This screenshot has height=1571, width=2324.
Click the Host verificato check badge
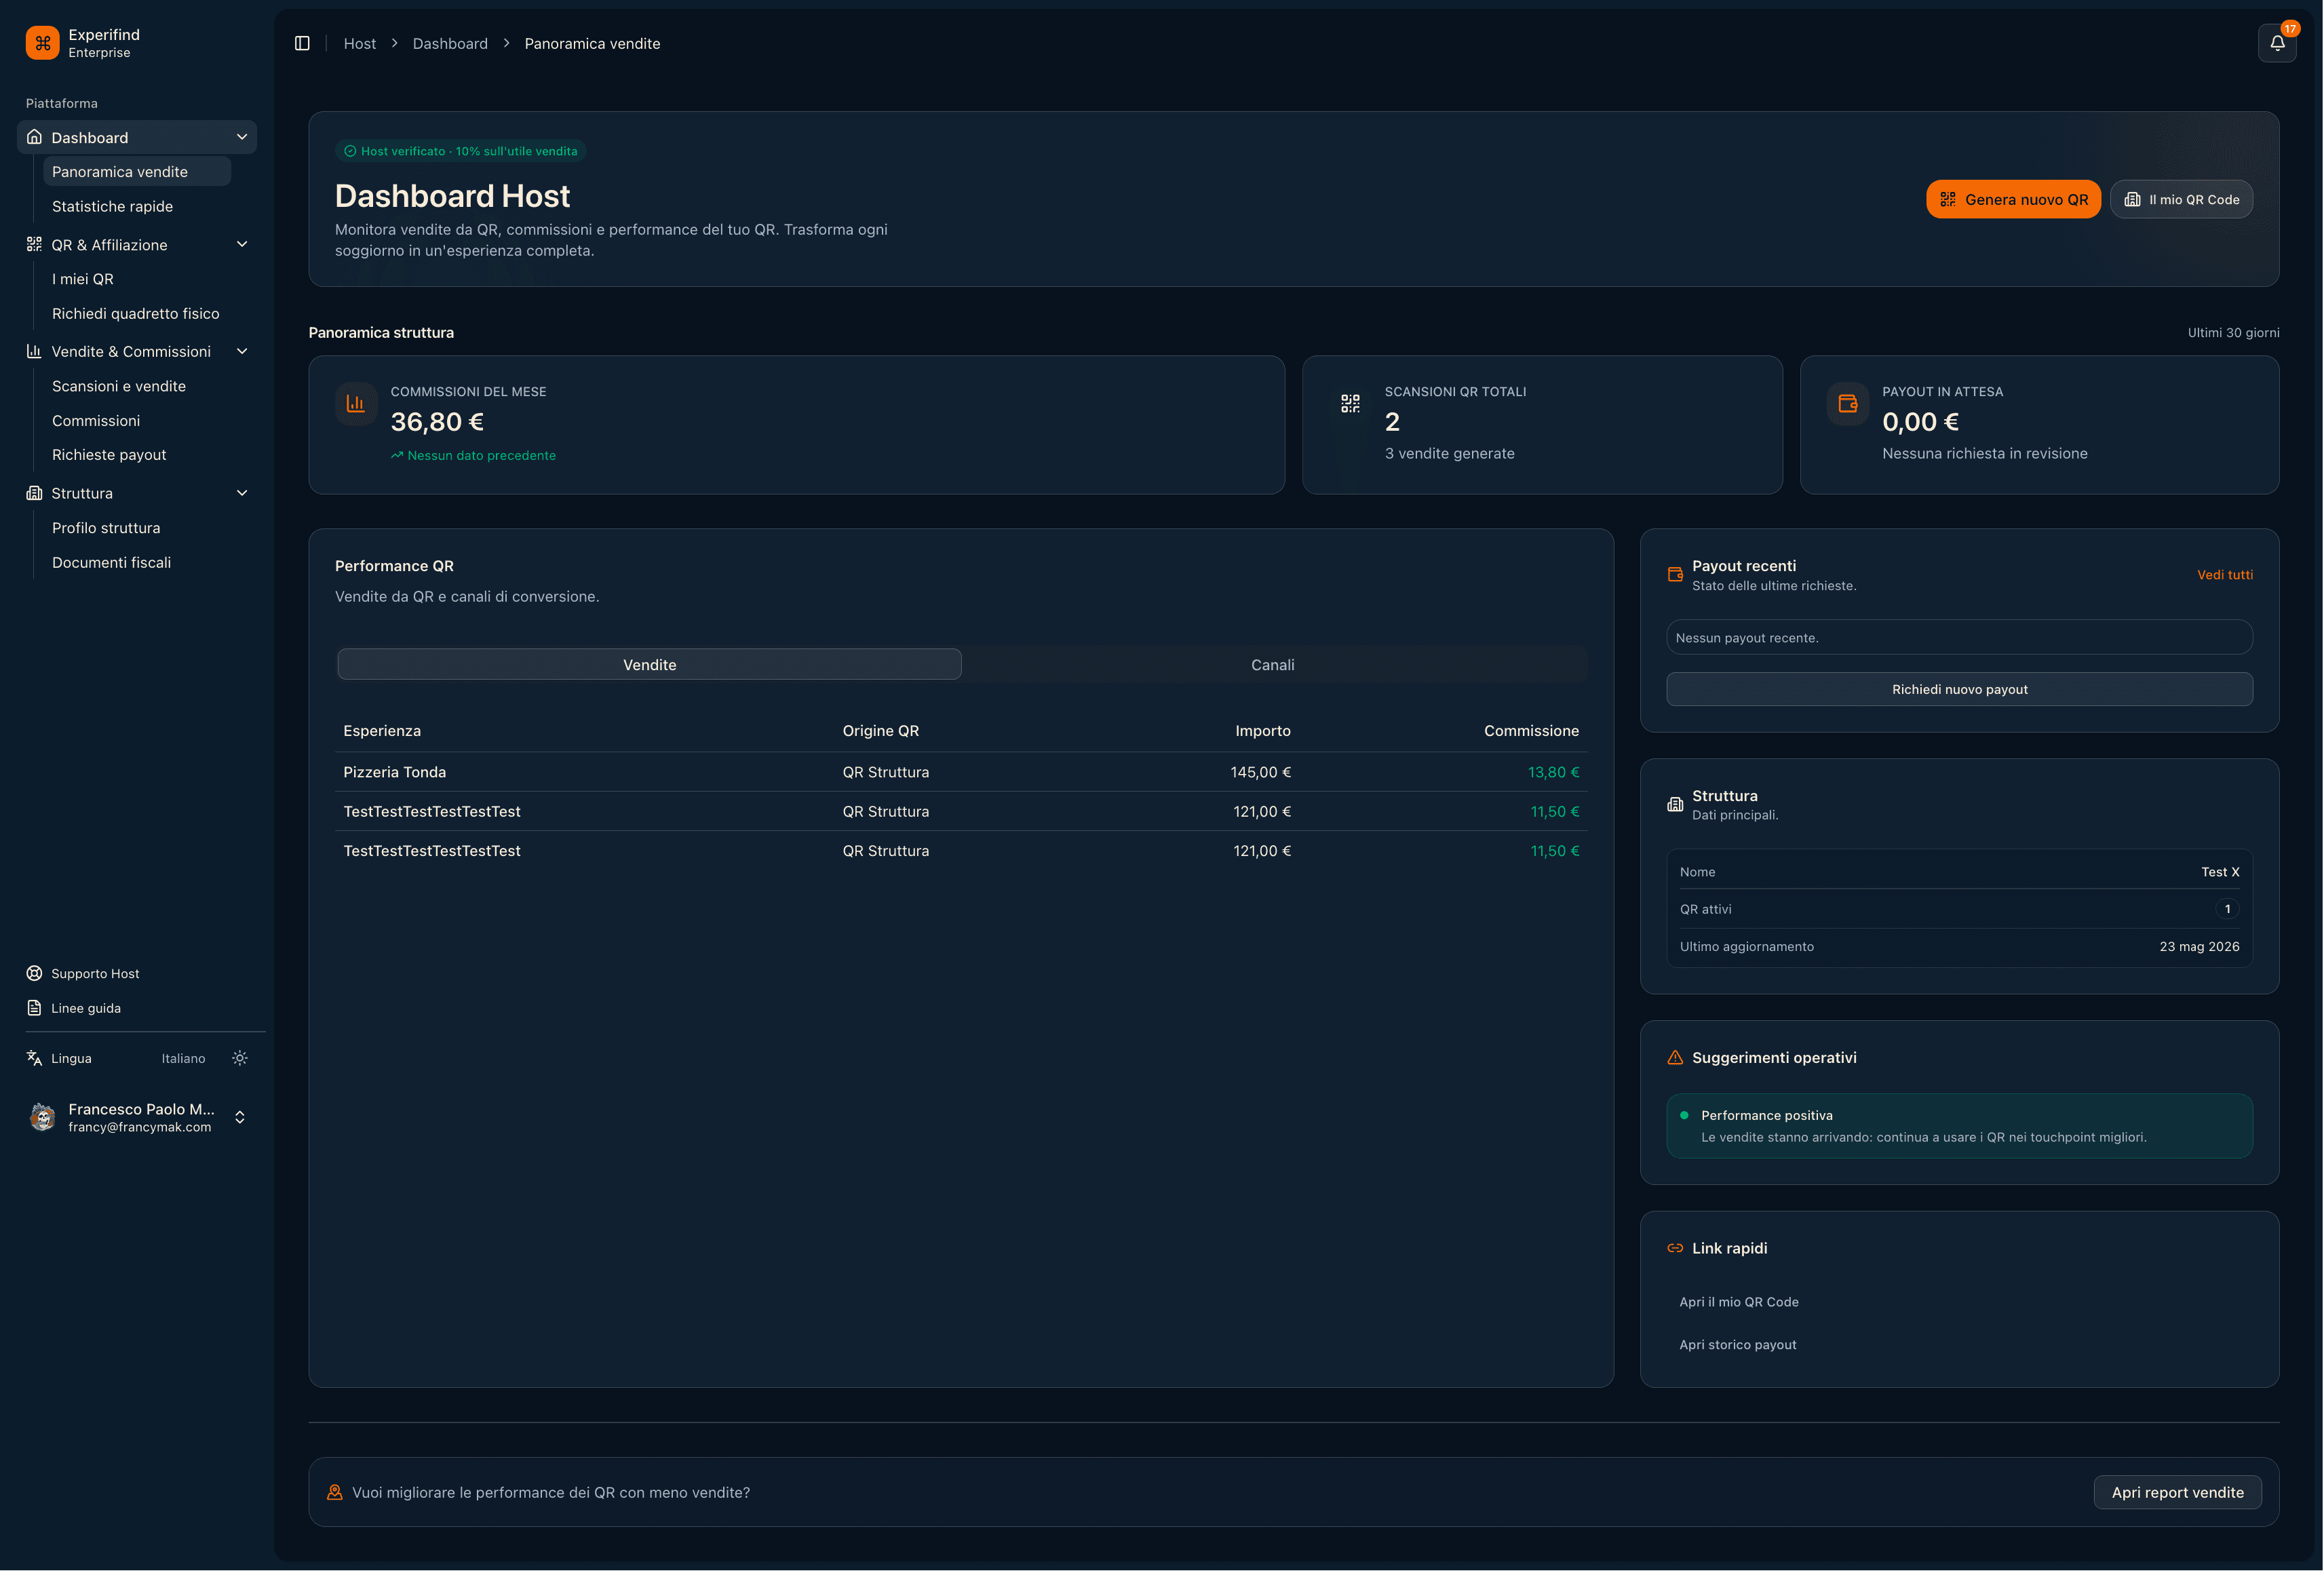pyautogui.click(x=461, y=151)
